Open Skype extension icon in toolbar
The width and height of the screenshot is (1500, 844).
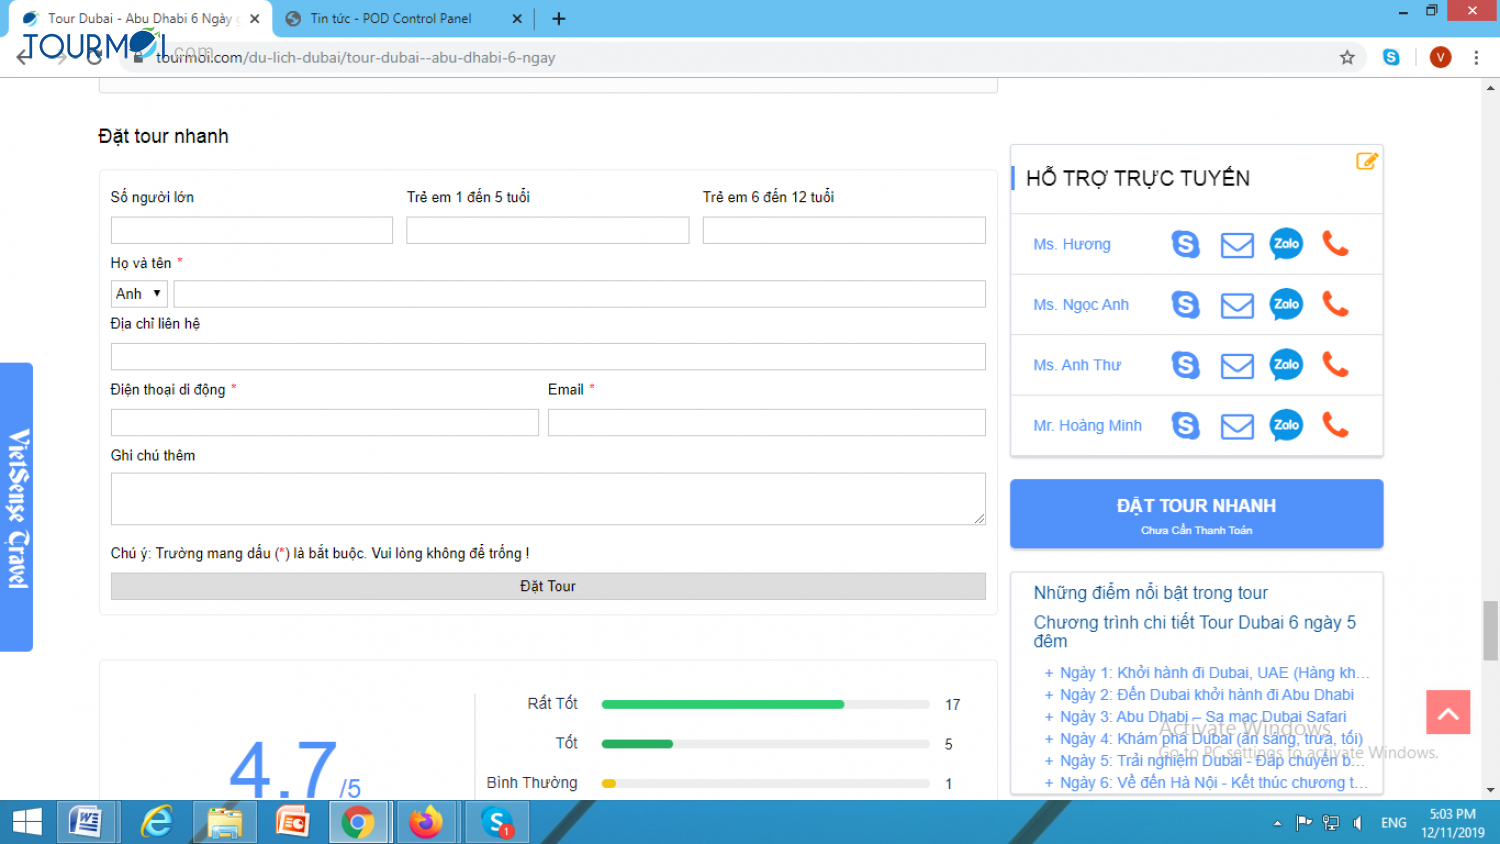pos(1391,58)
